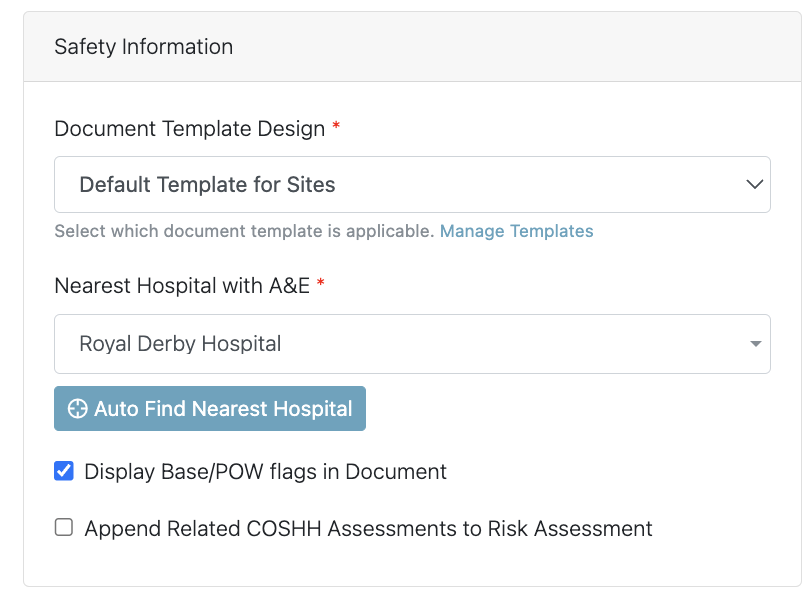Uncheck Display Base/POW flags in Document
The image size is (812, 602).
tap(64, 471)
